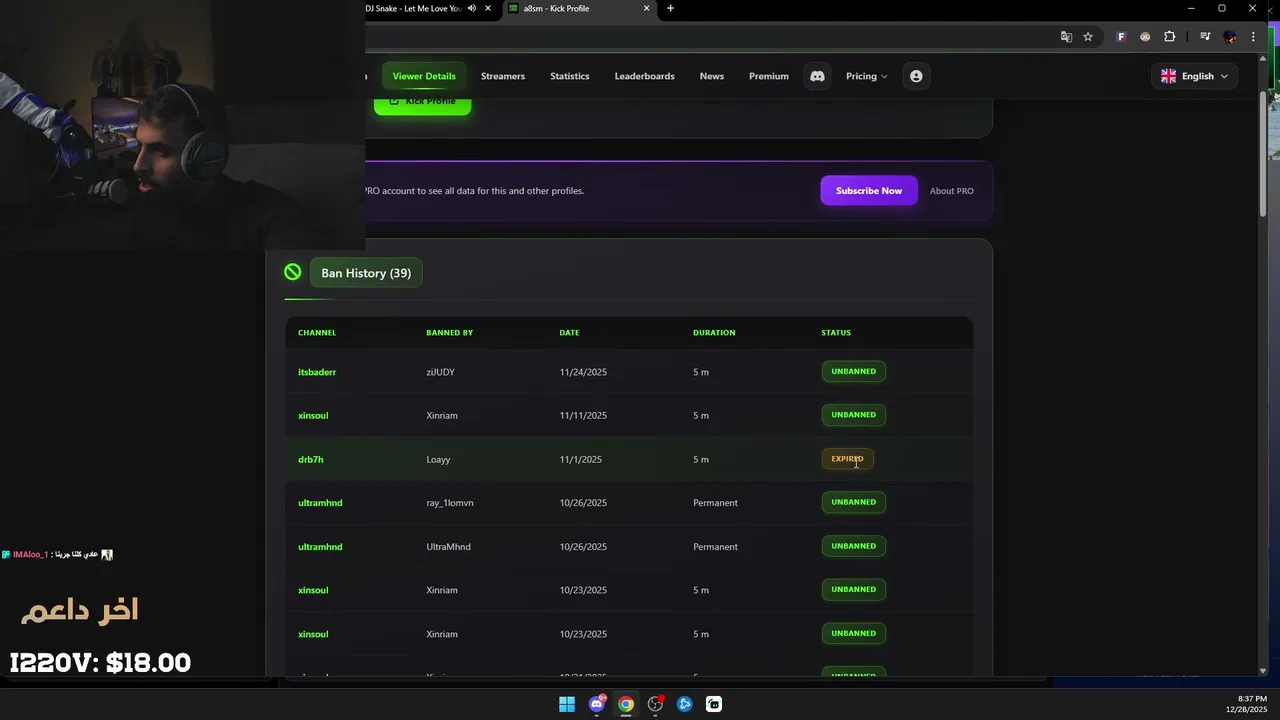The image size is (1280, 720).
Task: Open the Leaderboards page
Action: click(x=644, y=76)
